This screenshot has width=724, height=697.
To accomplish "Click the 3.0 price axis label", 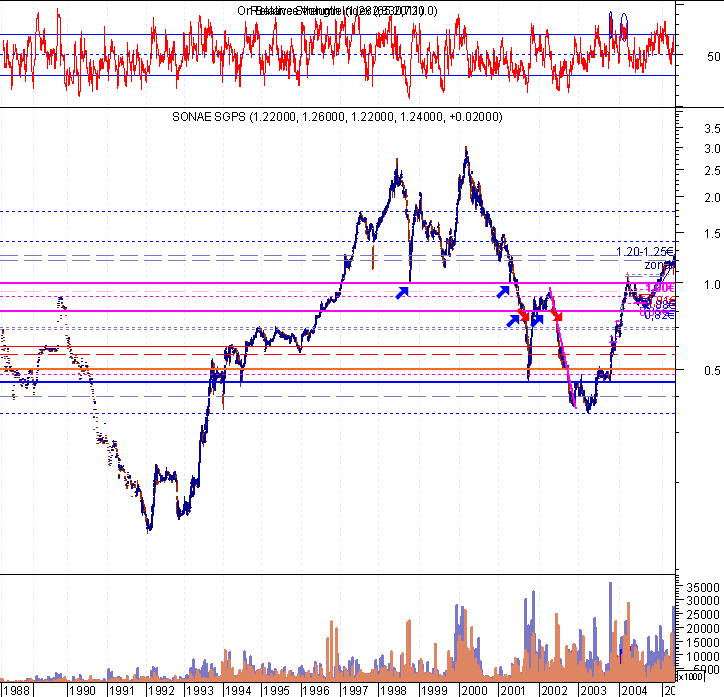I will click(x=712, y=149).
